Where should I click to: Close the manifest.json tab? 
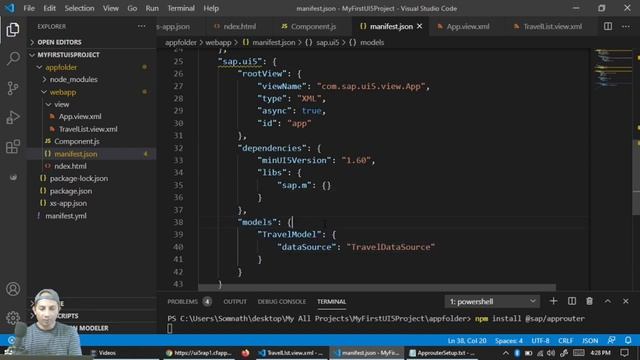pos(420,26)
